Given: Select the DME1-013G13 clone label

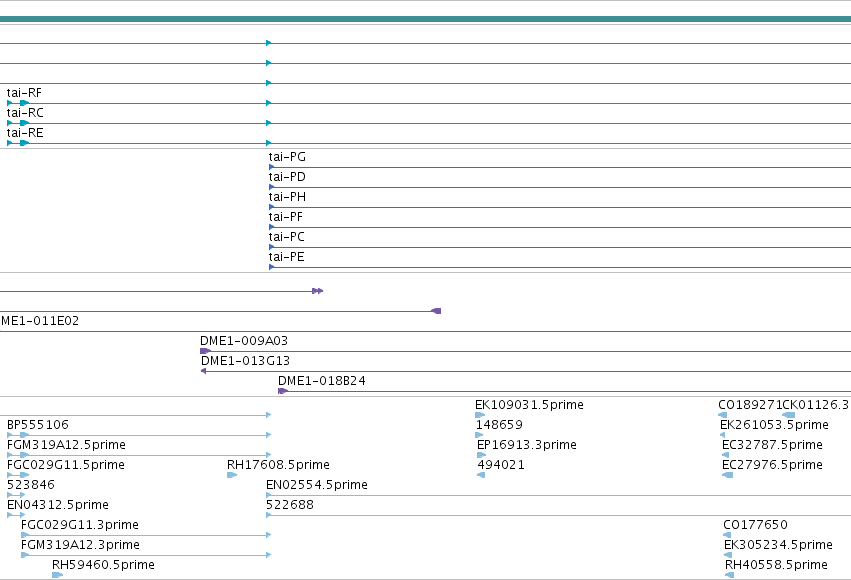Looking at the screenshot, I should pos(245,361).
